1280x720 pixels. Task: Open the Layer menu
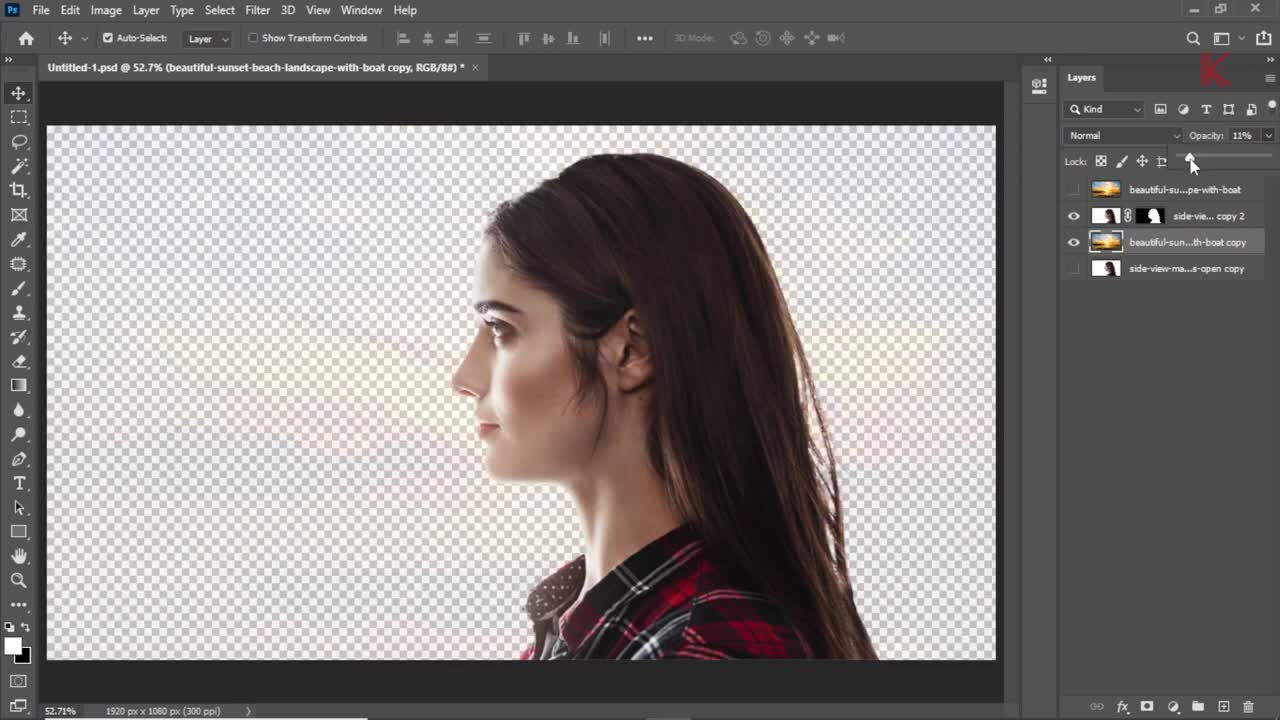point(146,10)
